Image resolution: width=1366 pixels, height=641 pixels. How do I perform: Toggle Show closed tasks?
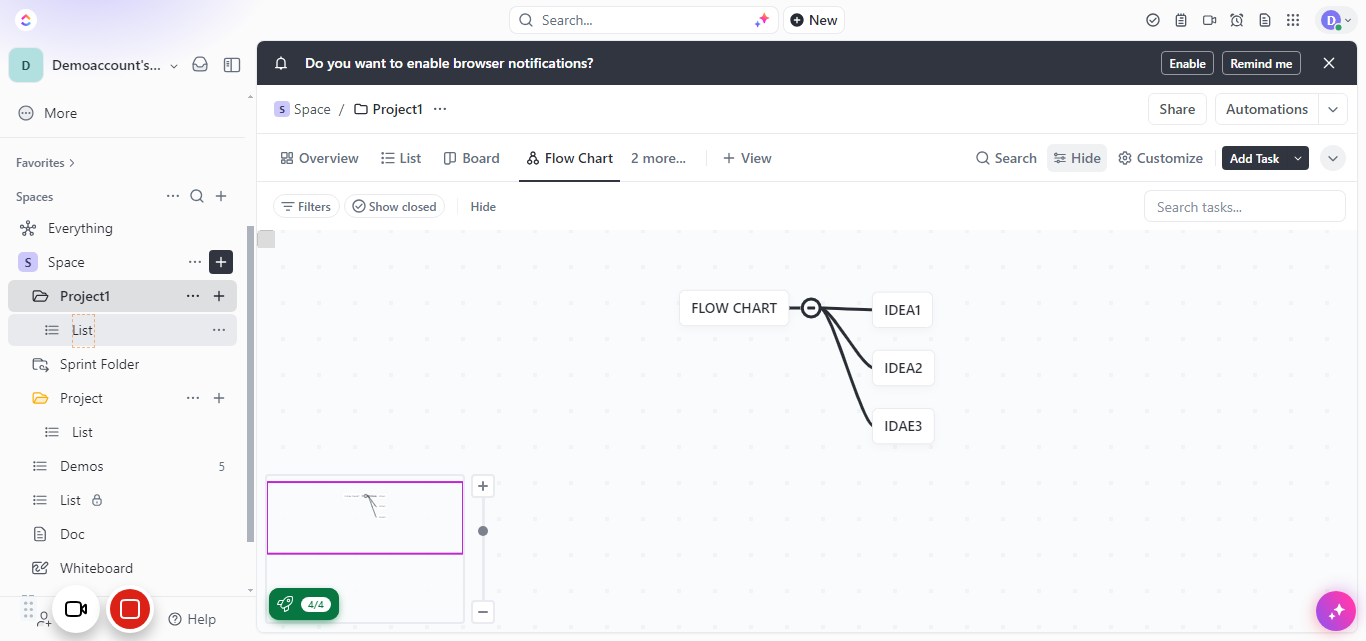point(394,207)
